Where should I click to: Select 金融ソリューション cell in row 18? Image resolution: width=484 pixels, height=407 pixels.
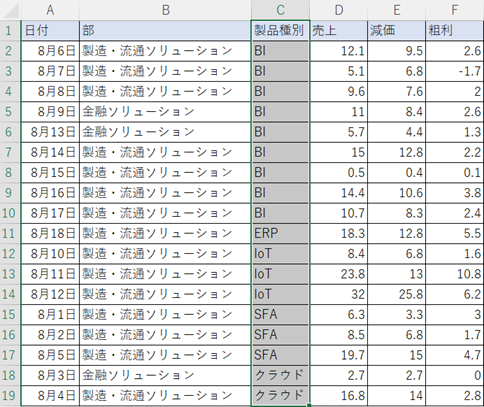tap(165, 375)
